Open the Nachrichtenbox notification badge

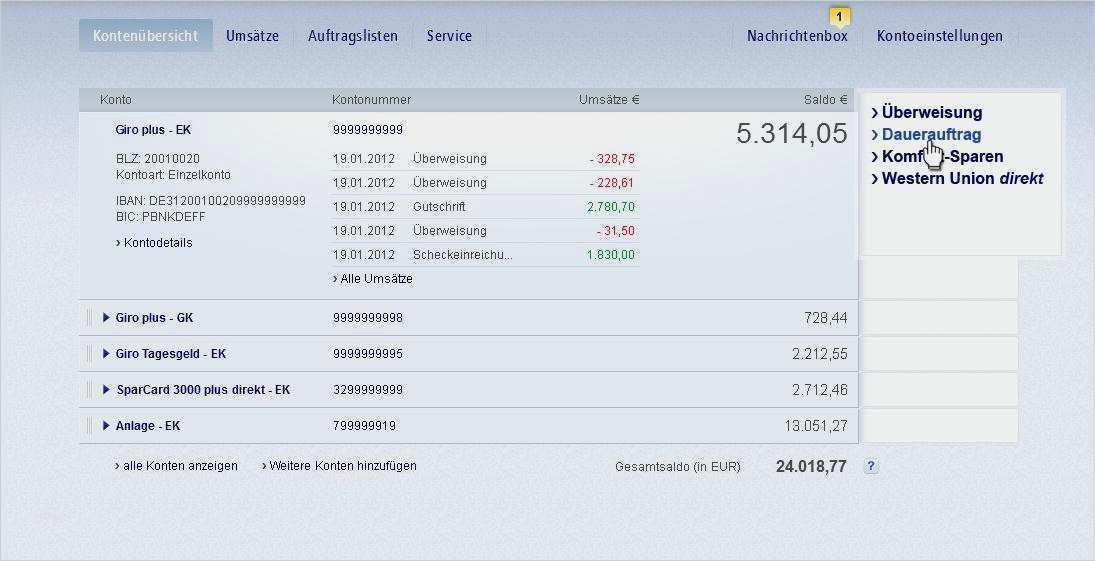[839, 16]
